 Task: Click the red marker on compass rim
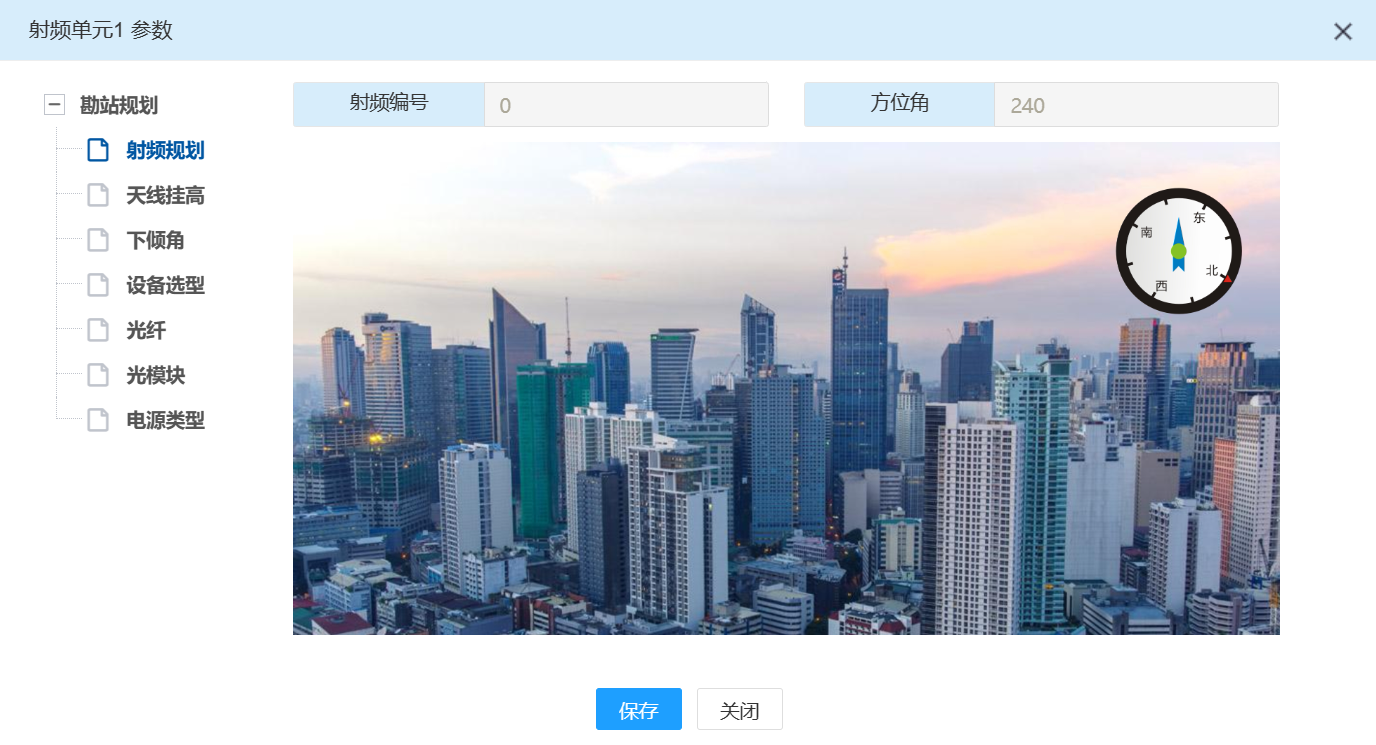click(1227, 279)
